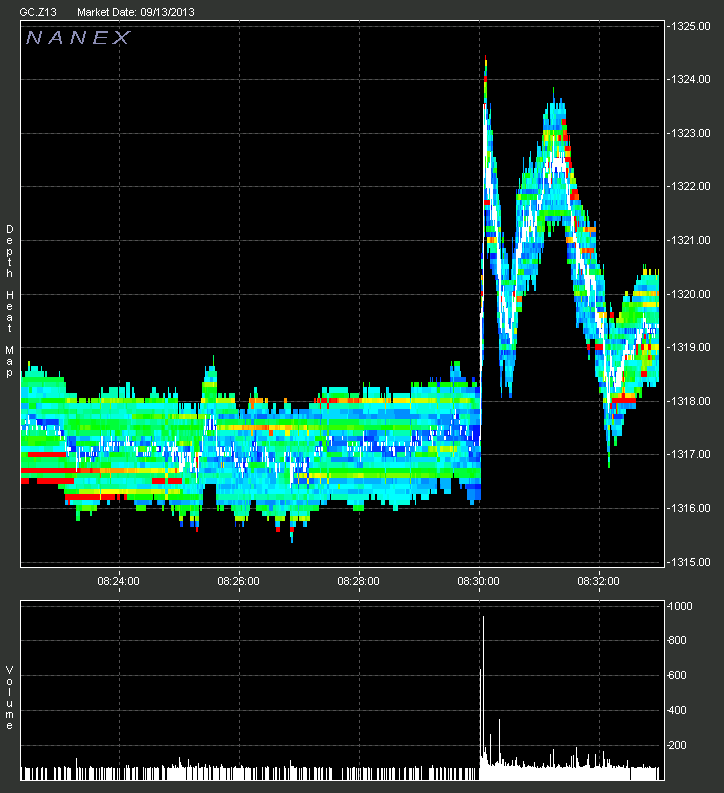Viewport: 724px width, 793px height.
Task: Click the 08:28:00 time axis label
Action: pos(358,582)
